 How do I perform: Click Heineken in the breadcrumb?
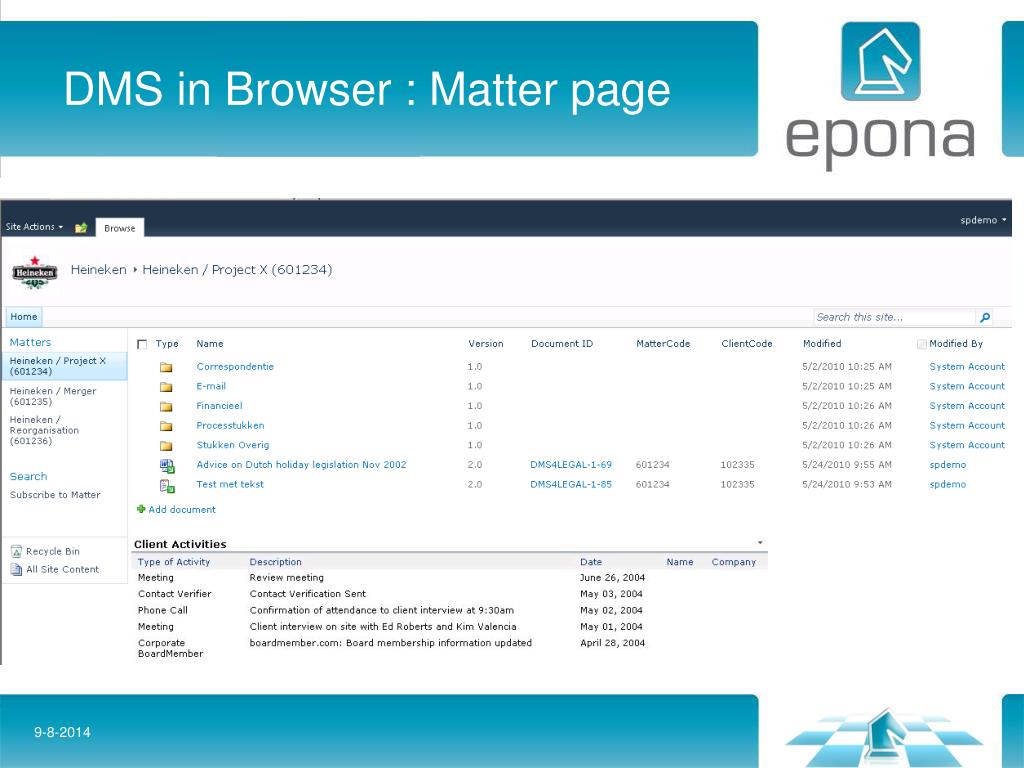98,269
